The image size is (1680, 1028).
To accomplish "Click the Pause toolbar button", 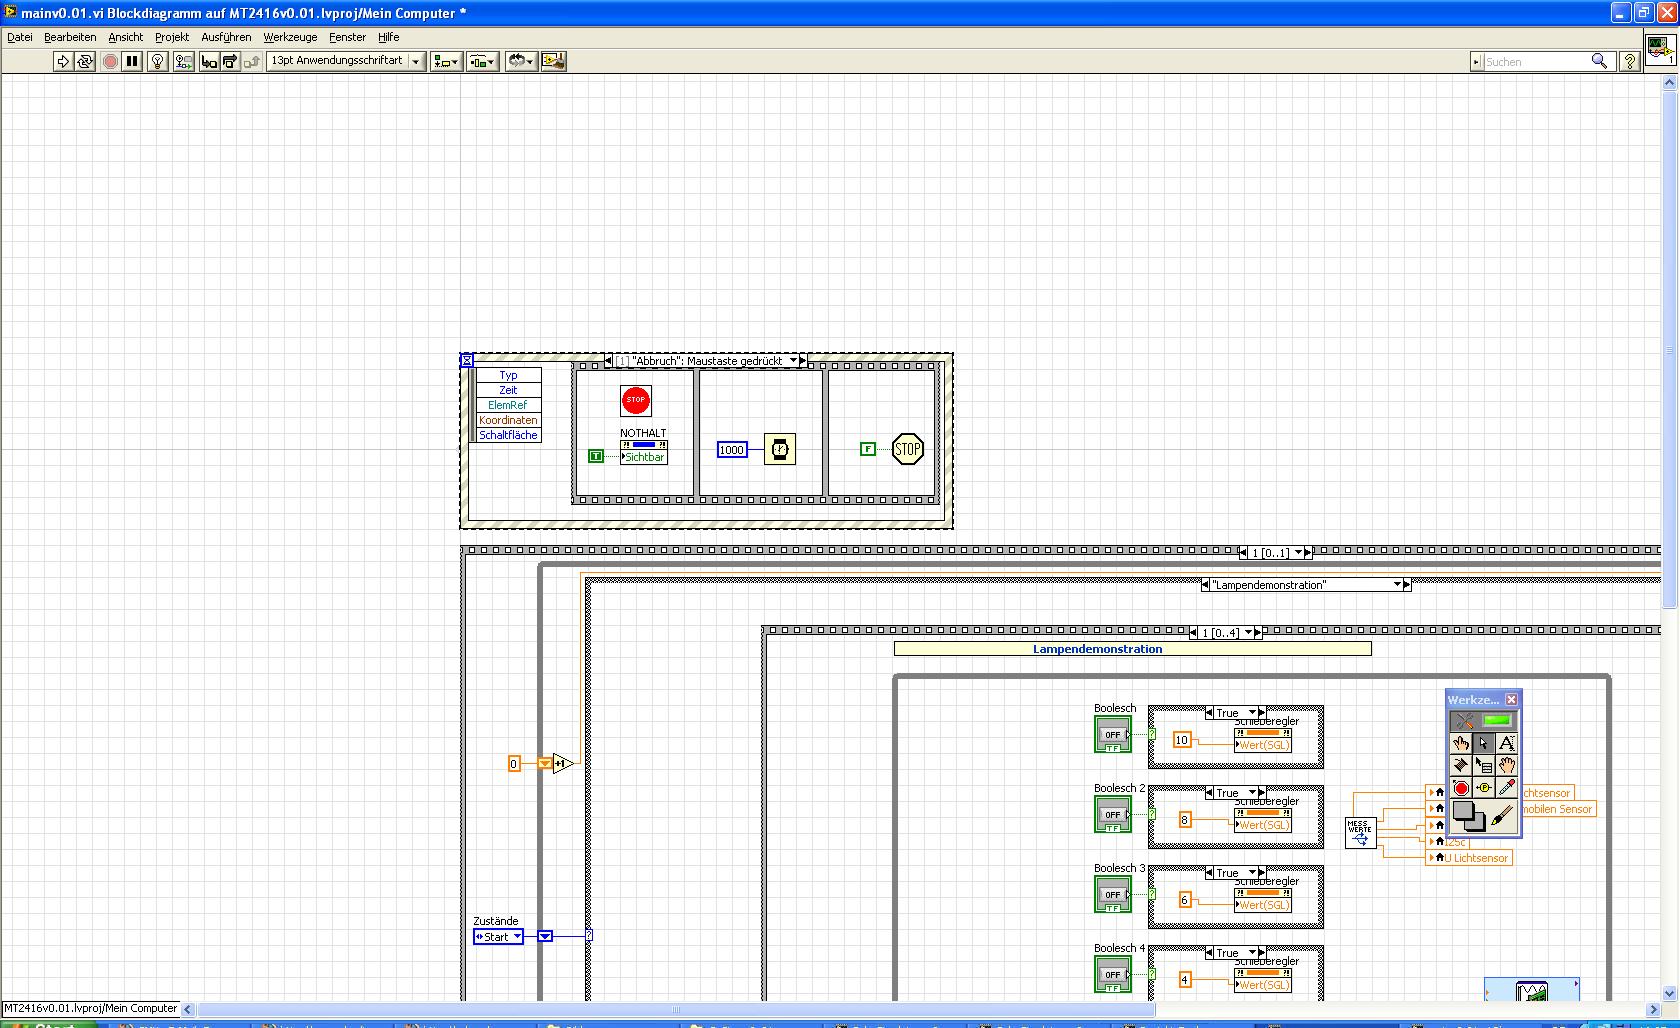I will (x=132, y=61).
